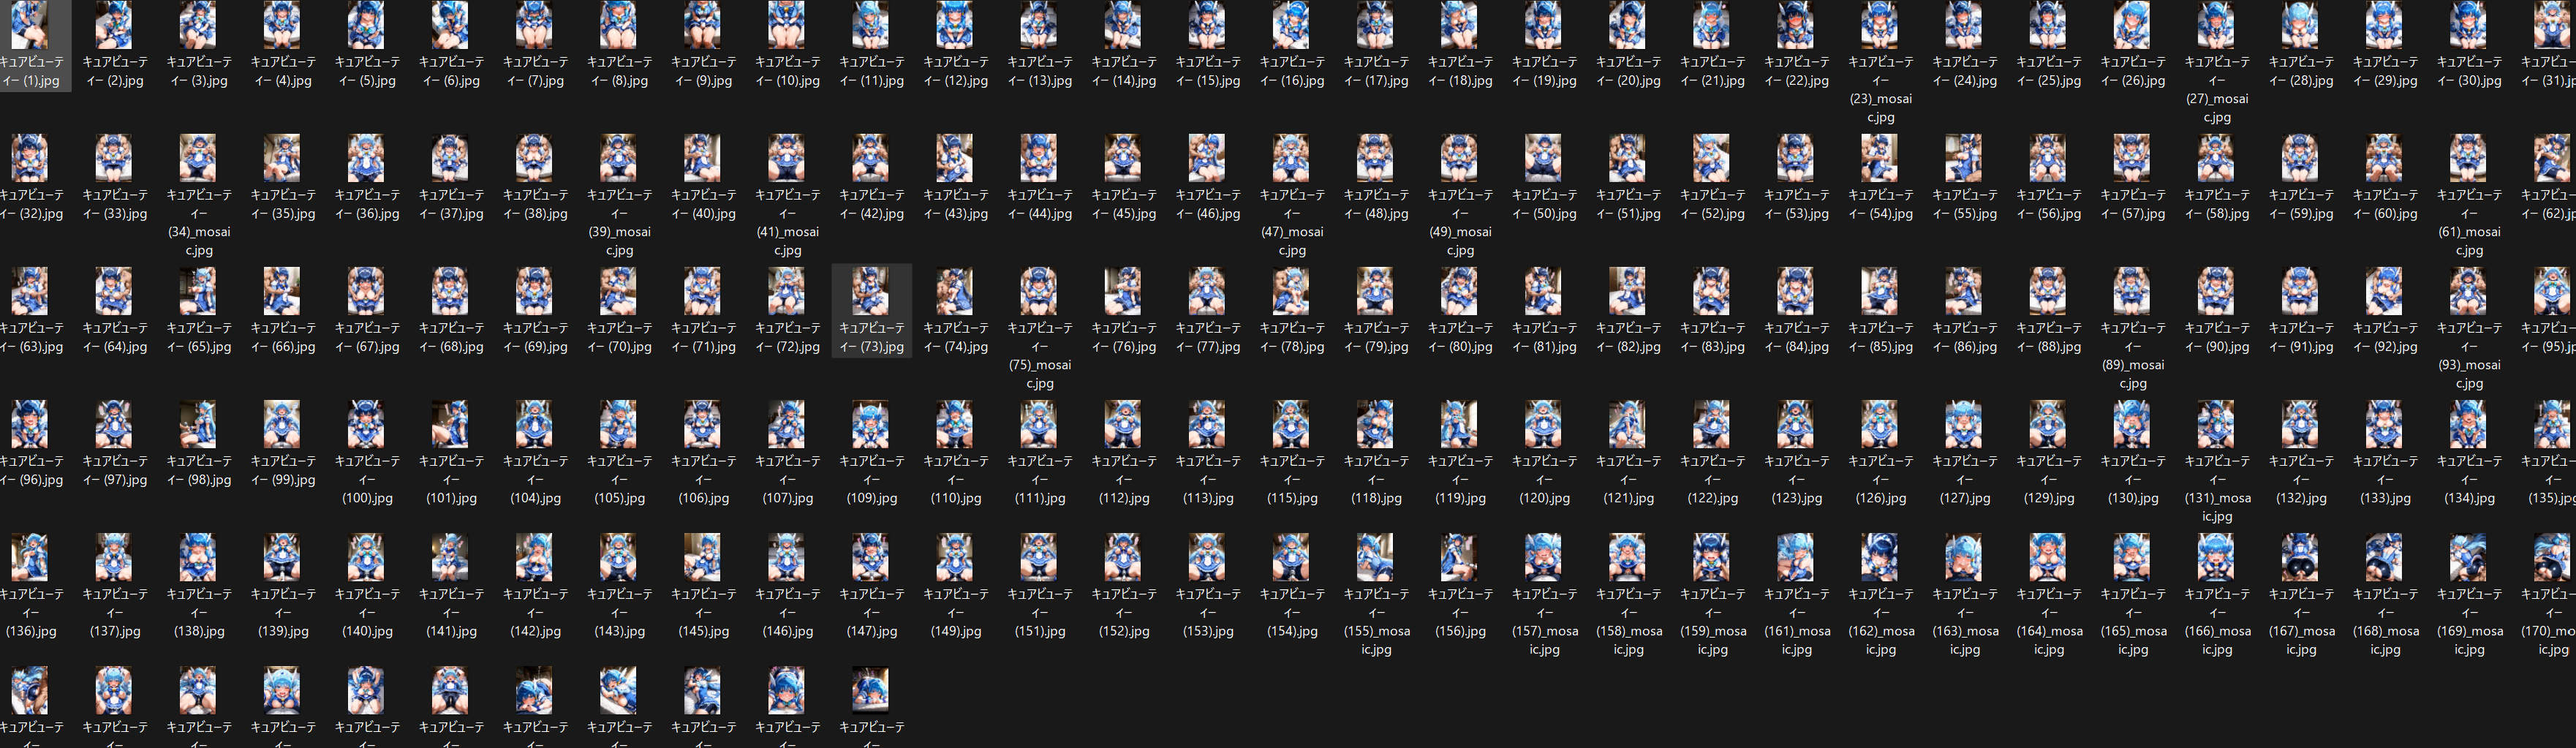This screenshot has height=748, width=2576.
Task: Select thumbnail of キュアビューティー (96).jpg
Action: 30,424
